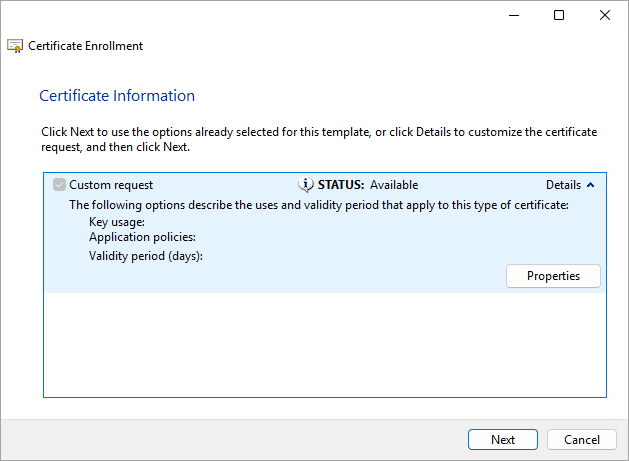
Task: Open certificate Properties
Action: click(x=553, y=276)
